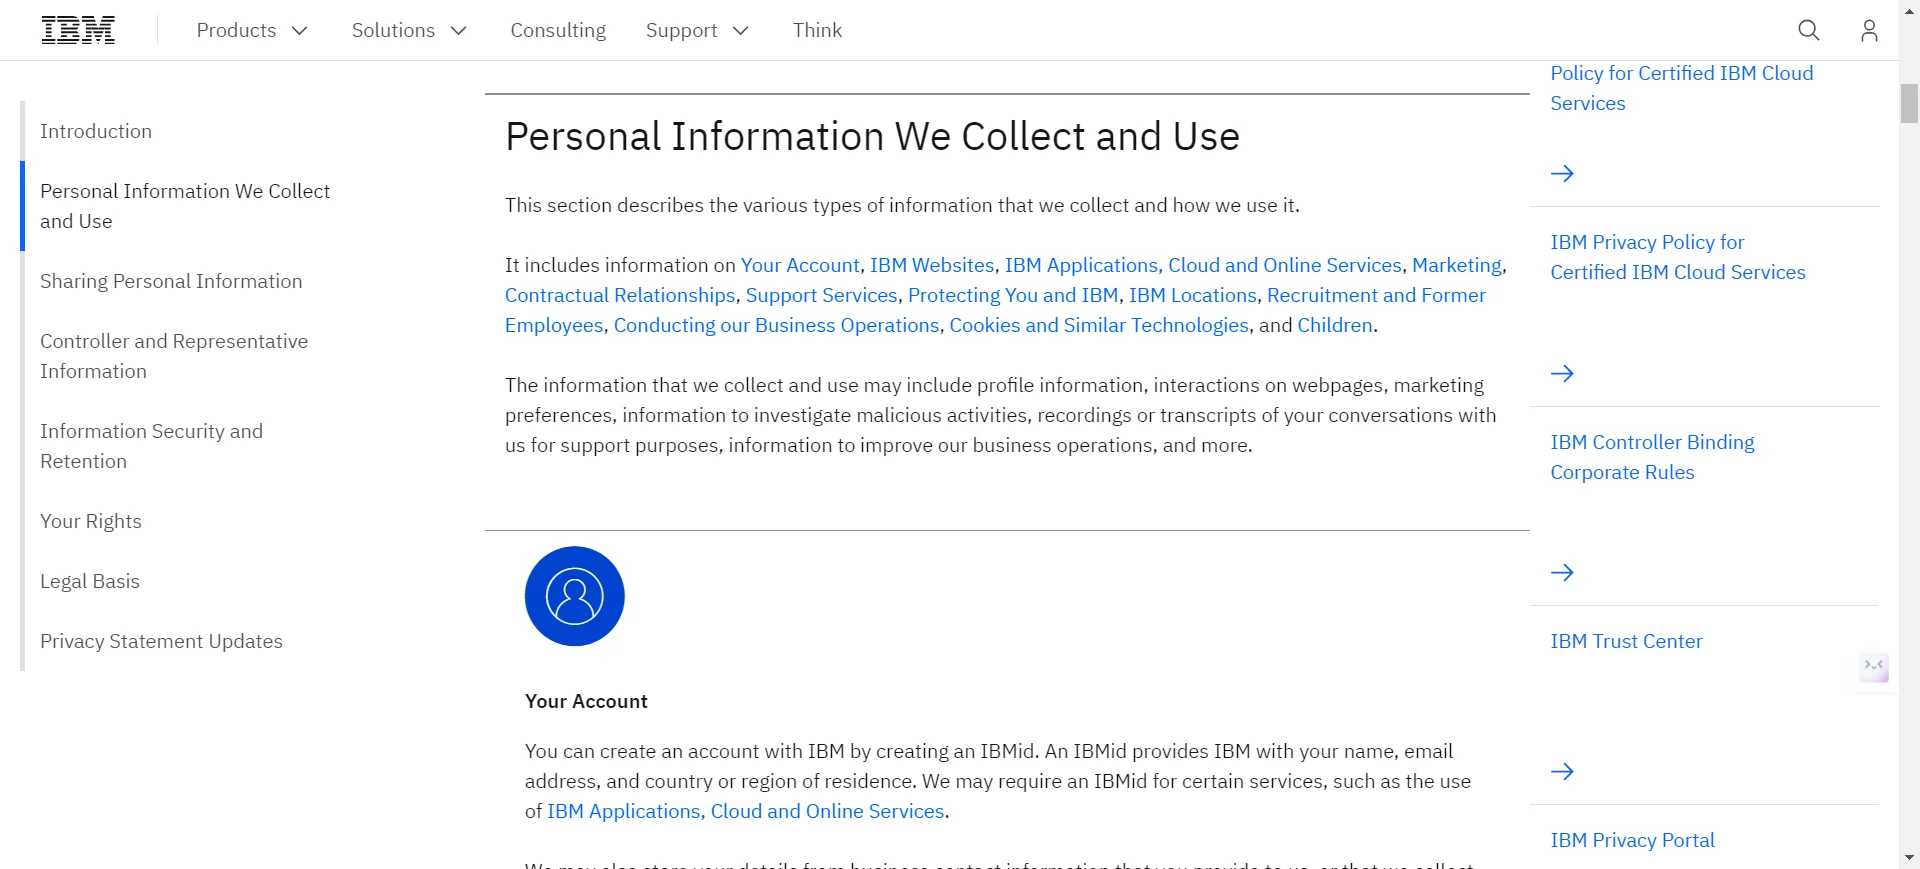Open IBM Trust Center link
The height and width of the screenshot is (869, 1920).
[1626, 641]
